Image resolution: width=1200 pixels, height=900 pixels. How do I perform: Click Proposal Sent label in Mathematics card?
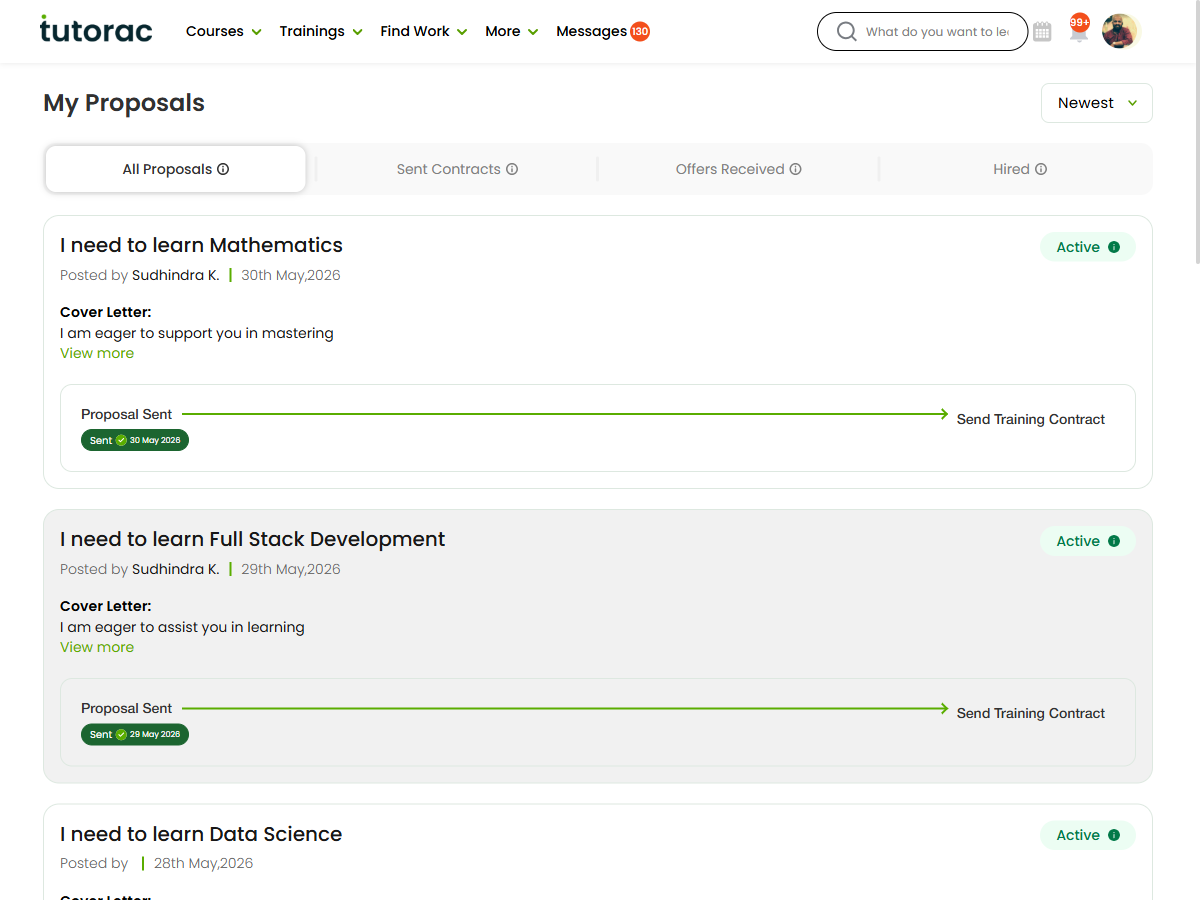pyautogui.click(x=127, y=414)
